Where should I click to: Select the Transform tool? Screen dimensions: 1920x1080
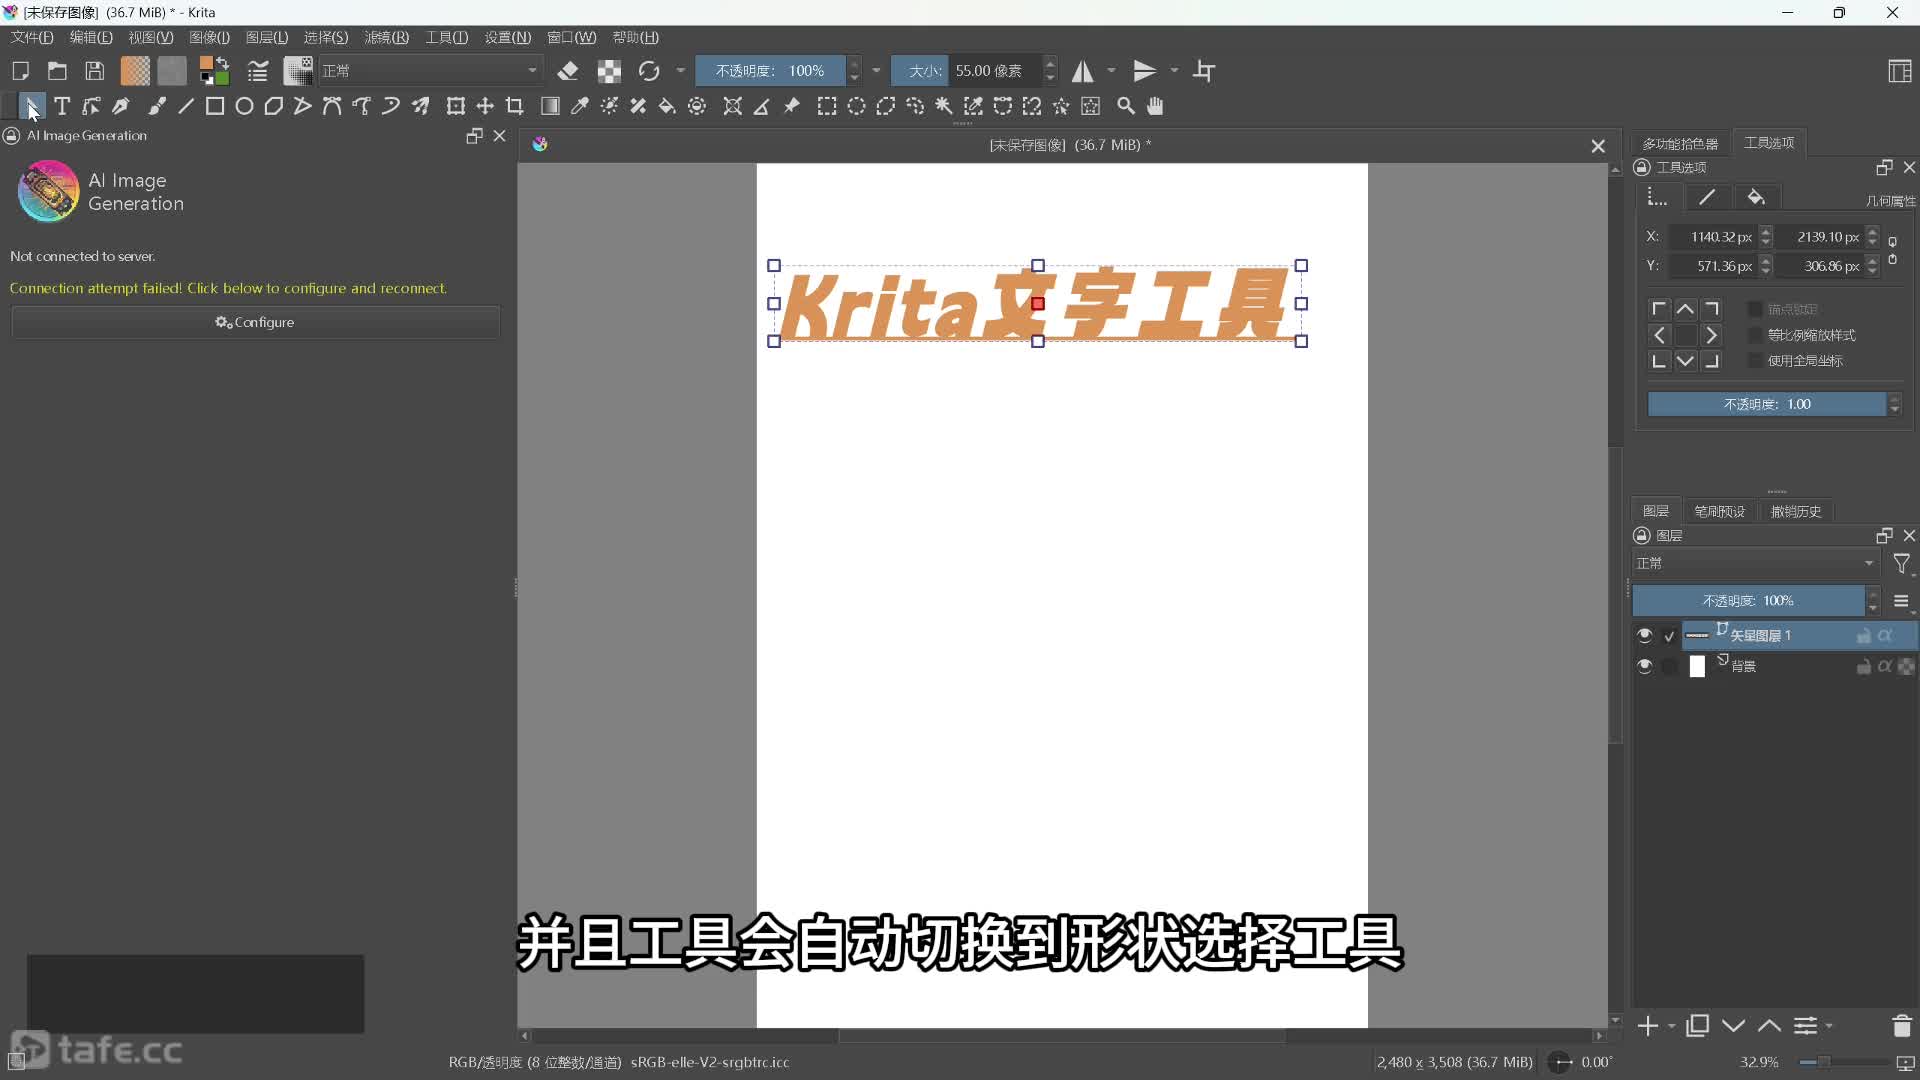point(456,106)
